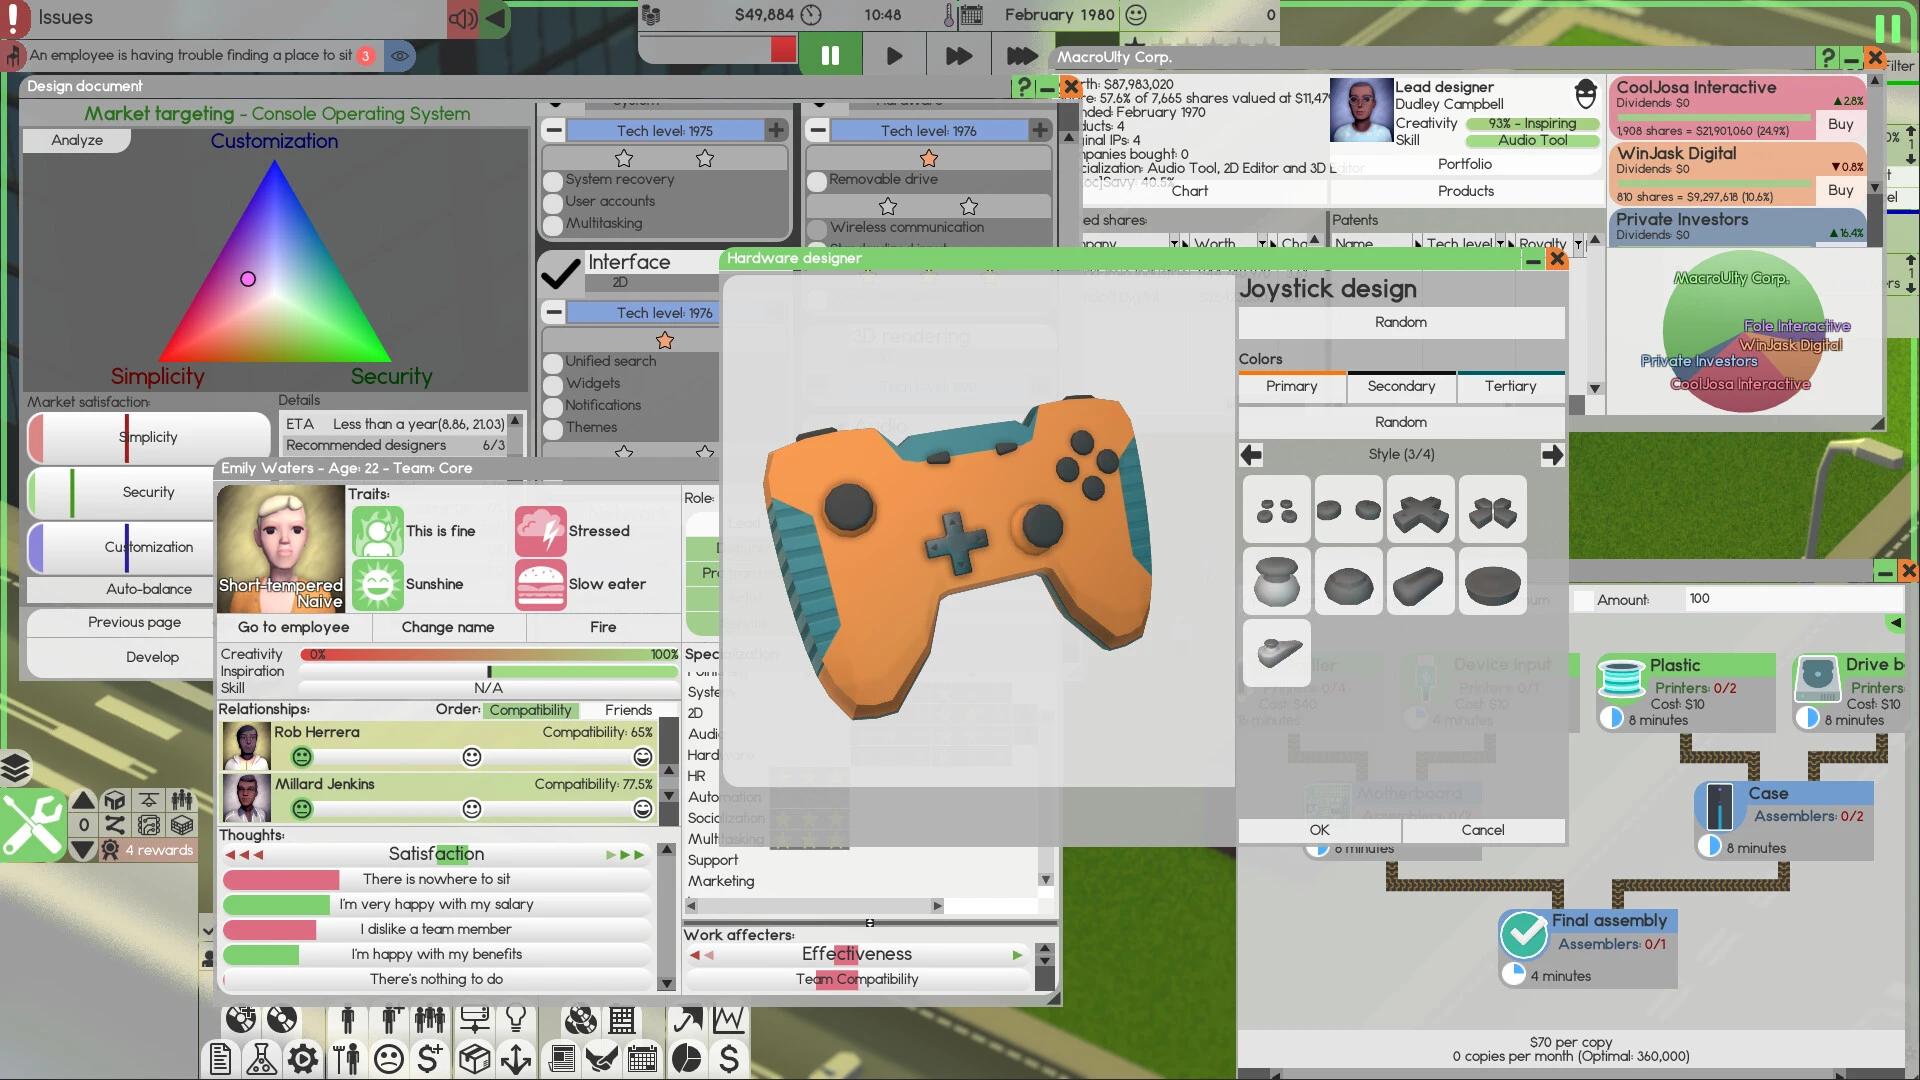Click the Buy button for WinJask Digital

coord(1842,190)
